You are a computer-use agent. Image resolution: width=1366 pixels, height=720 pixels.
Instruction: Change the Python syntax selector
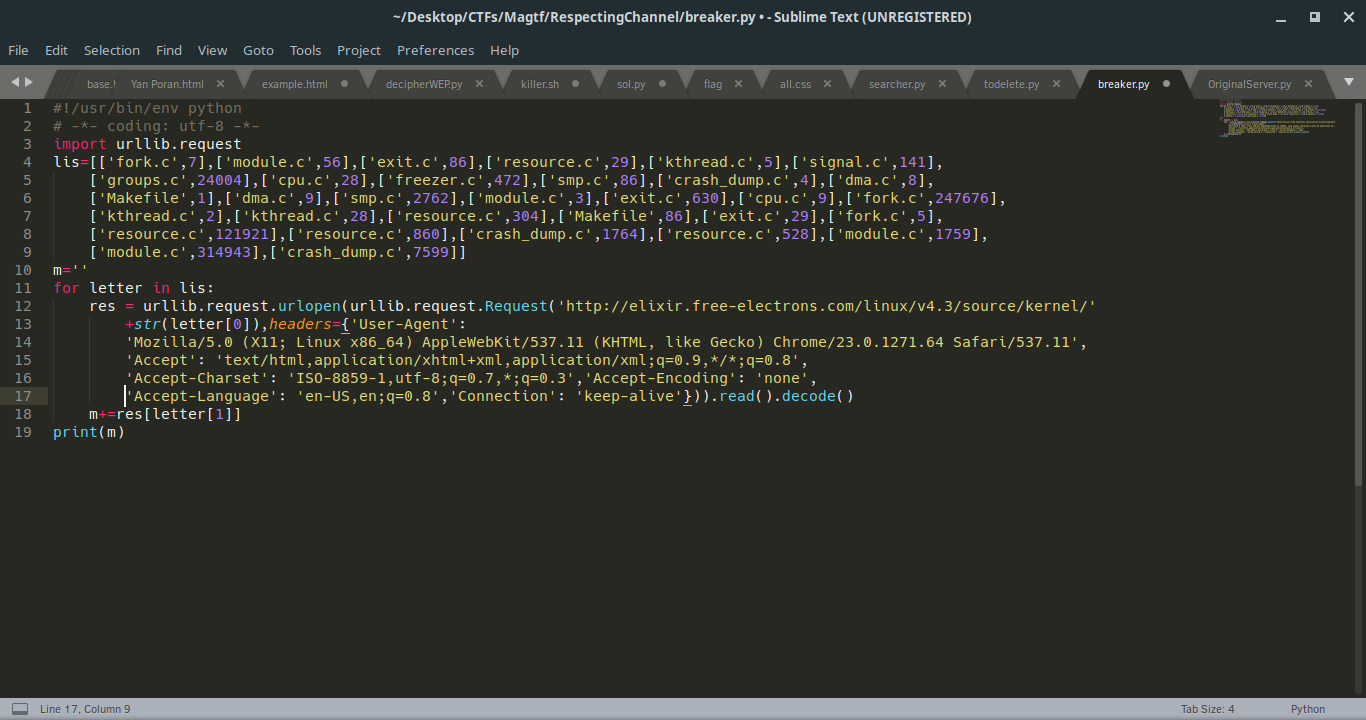[x=1308, y=709]
